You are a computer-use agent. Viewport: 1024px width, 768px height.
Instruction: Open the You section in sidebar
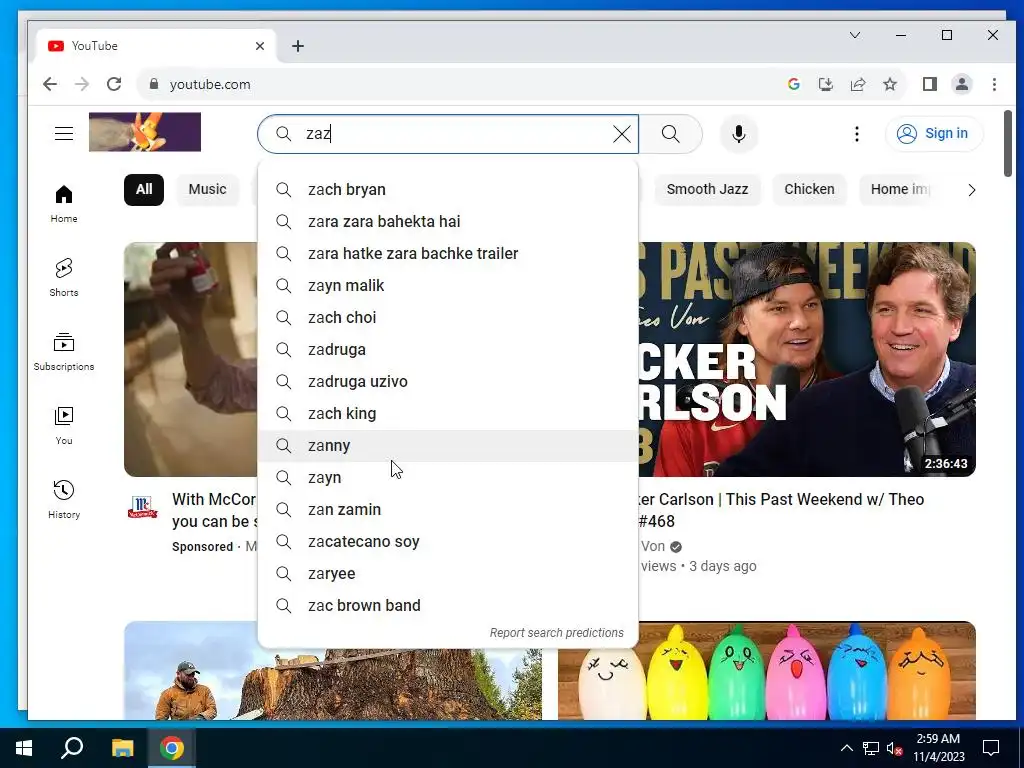pyautogui.click(x=64, y=426)
